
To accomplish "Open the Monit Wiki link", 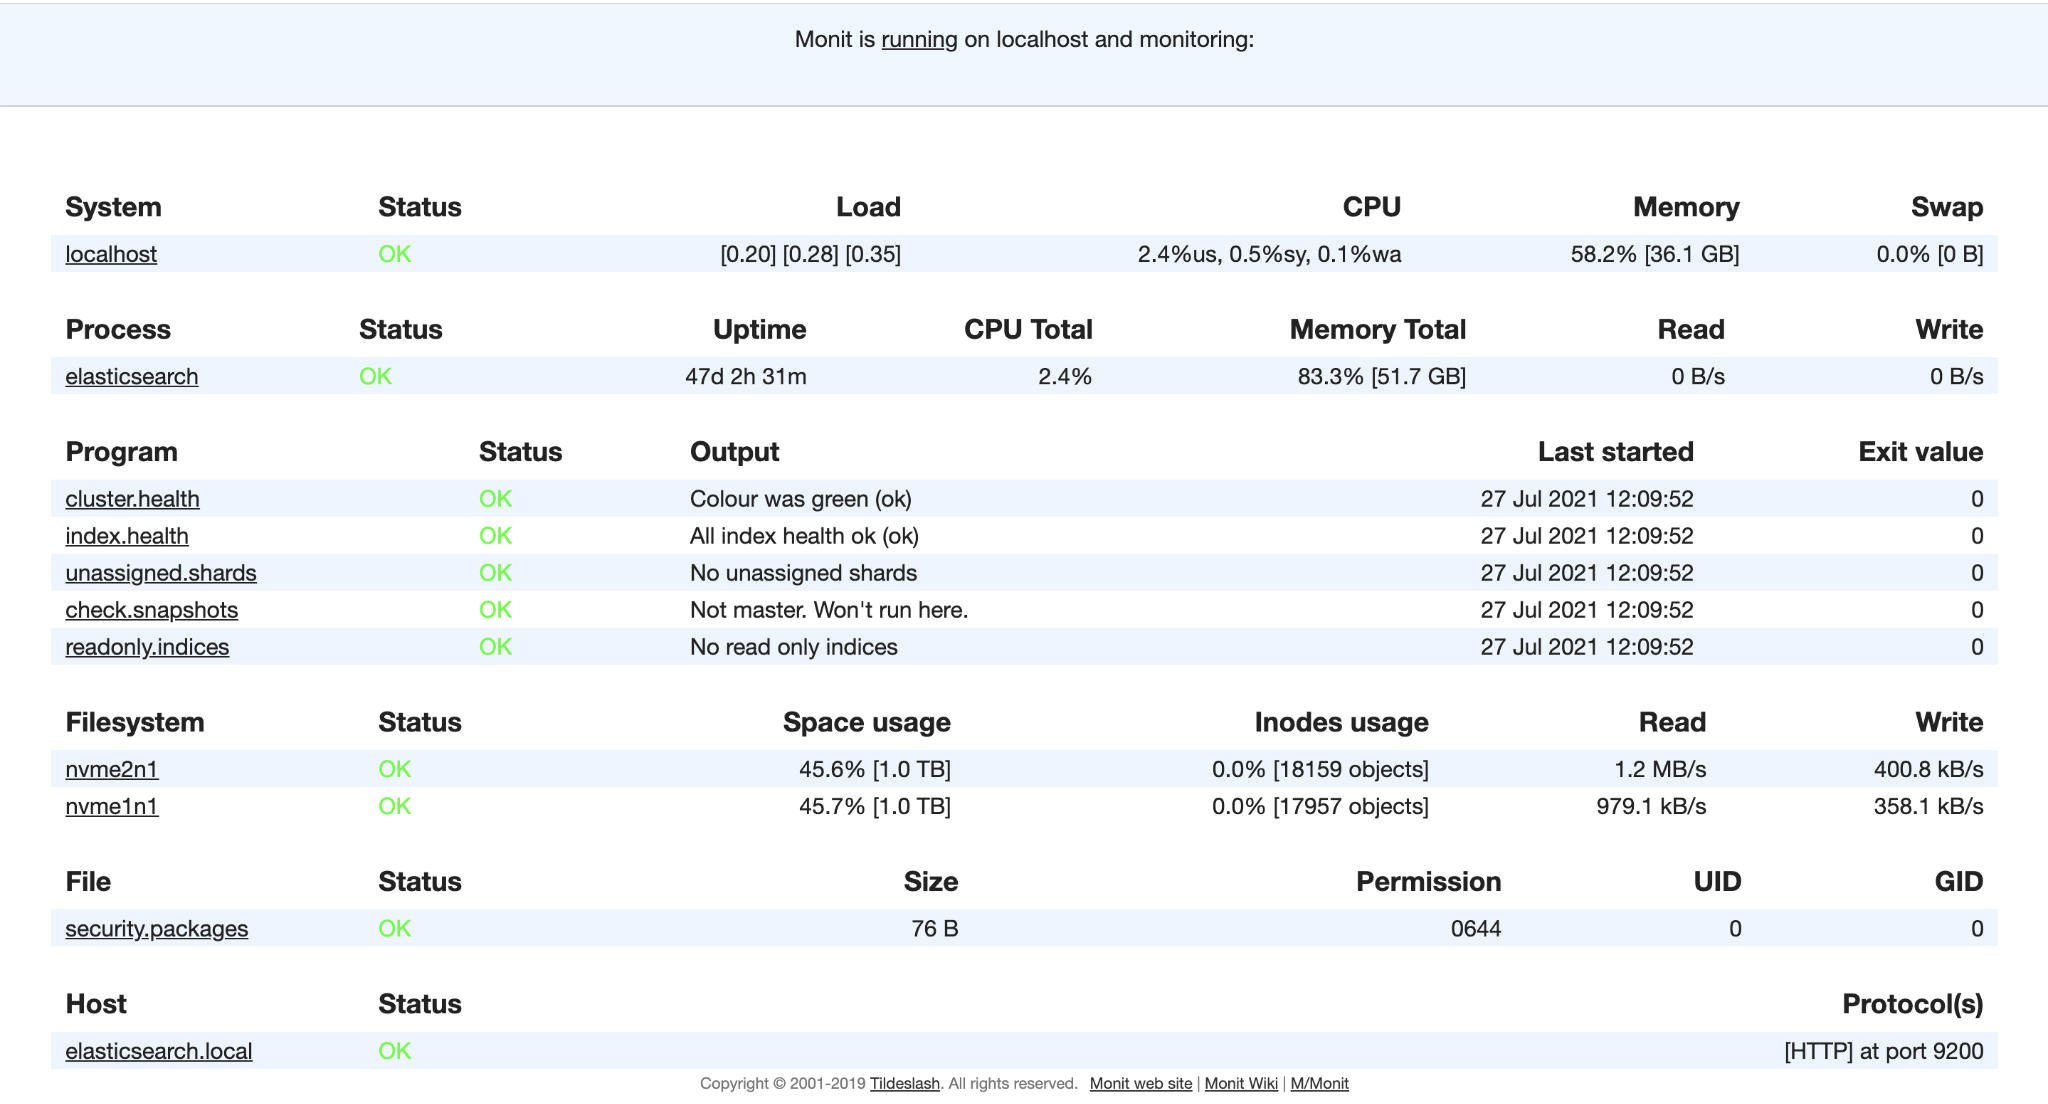I will click(1241, 1083).
